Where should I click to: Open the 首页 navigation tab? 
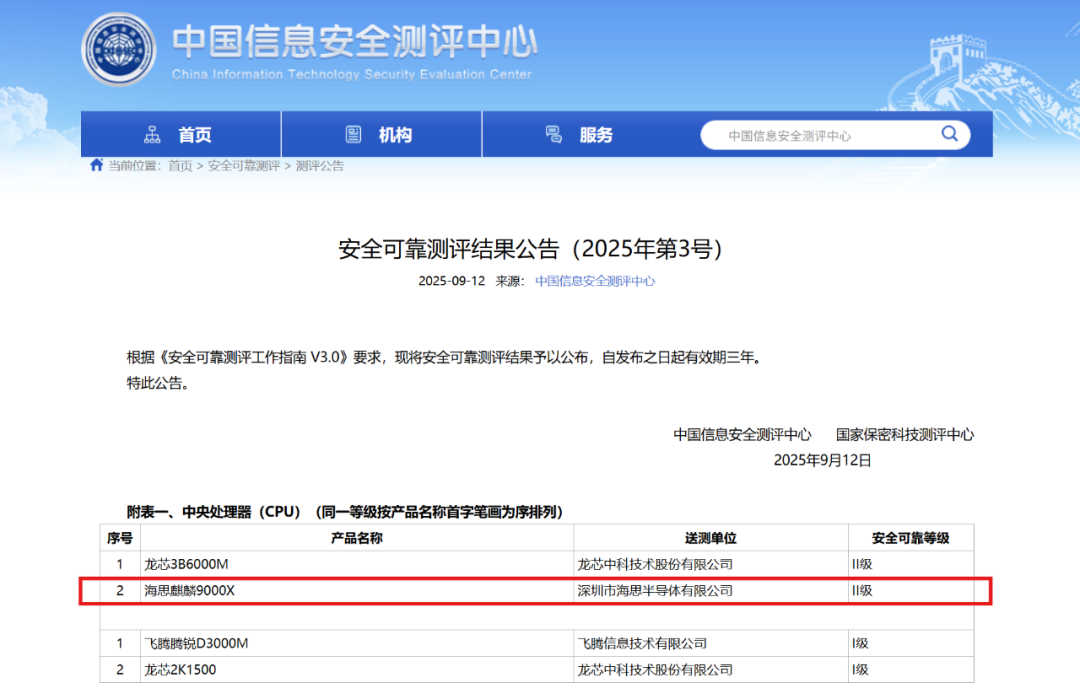point(194,135)
